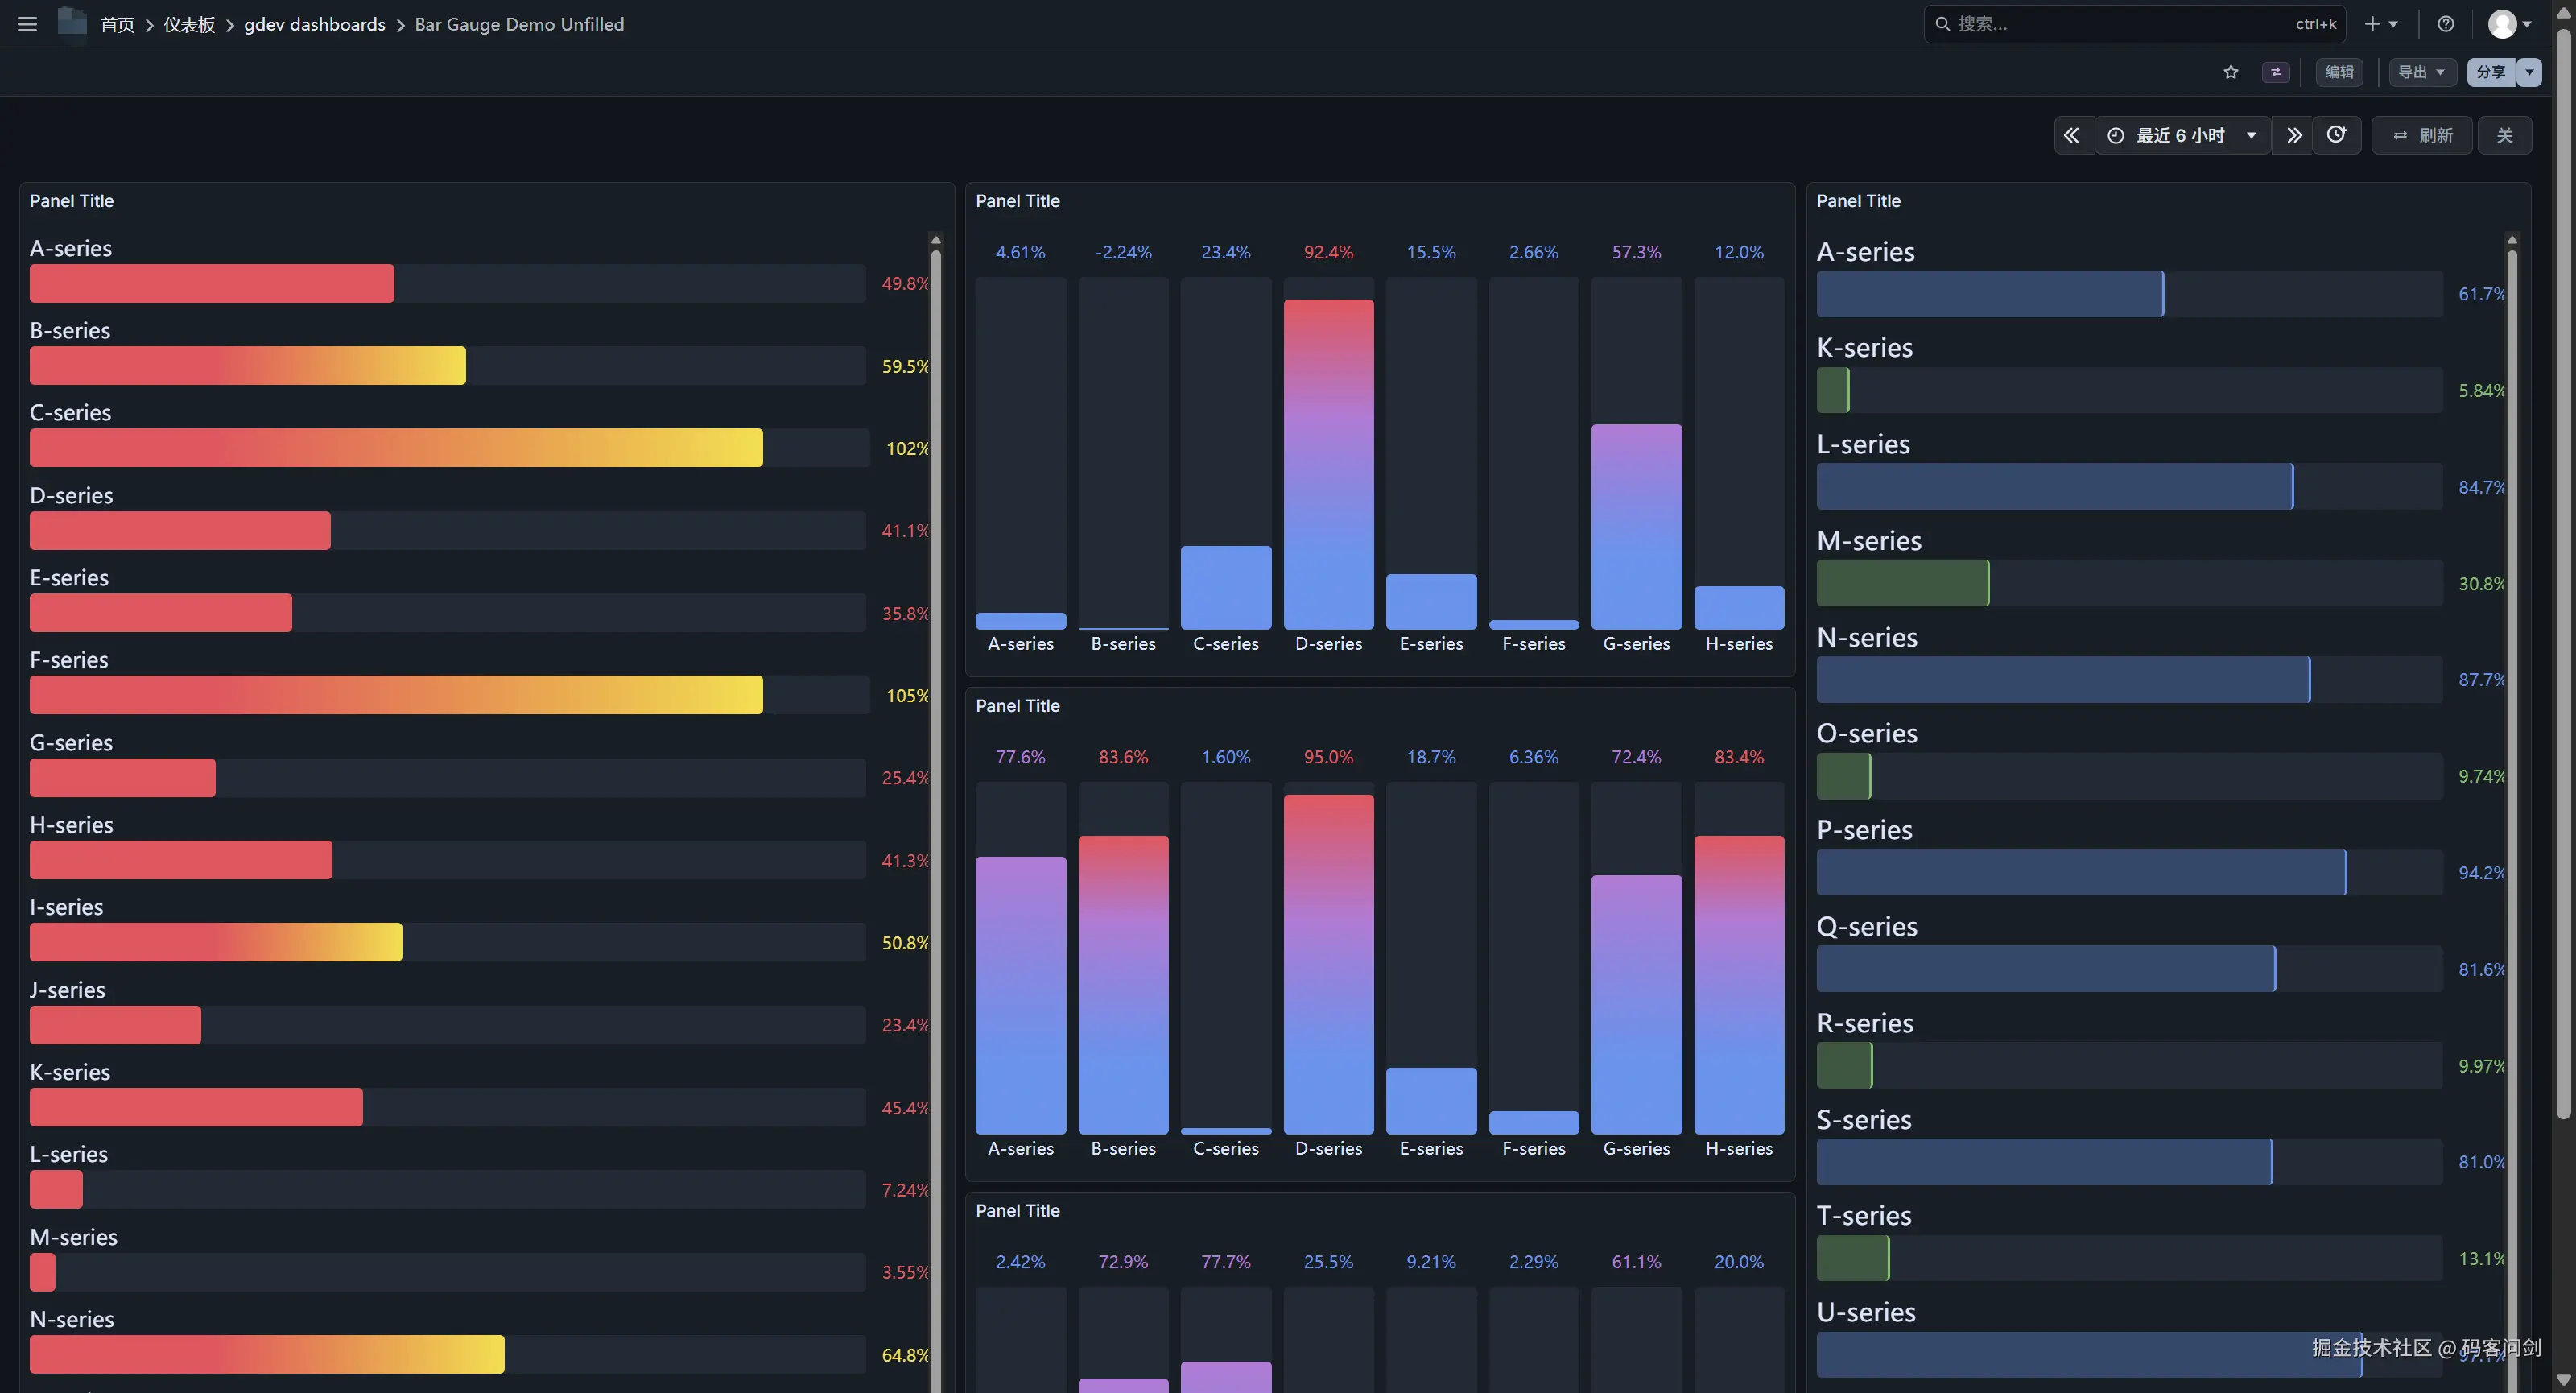Click the Q-series label in right panel
Screen dimensions: 2576x1393
(x=1867, y=927)
